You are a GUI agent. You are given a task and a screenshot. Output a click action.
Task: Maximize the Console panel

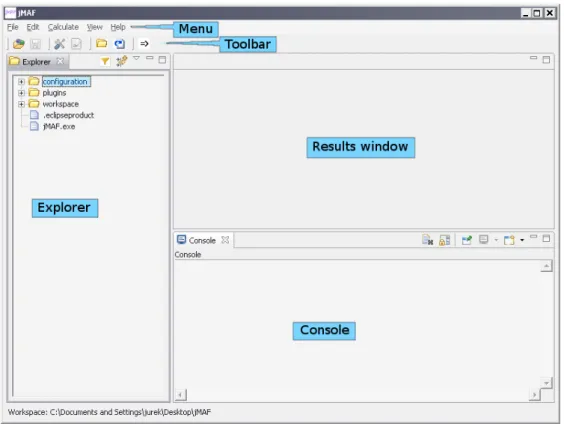point(546,238)
